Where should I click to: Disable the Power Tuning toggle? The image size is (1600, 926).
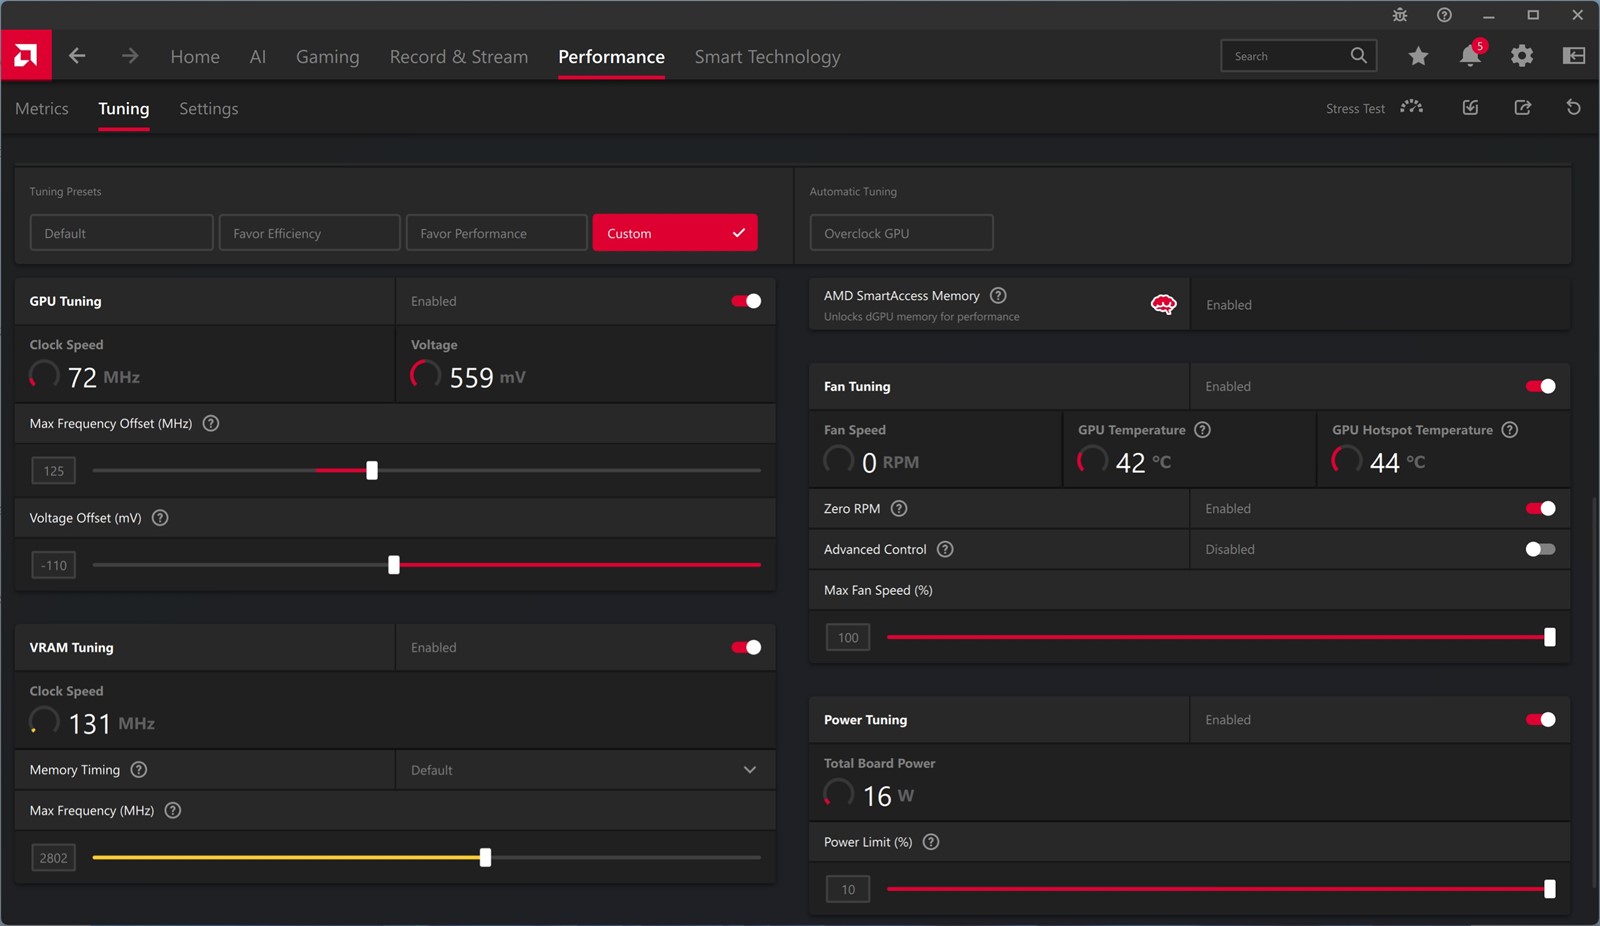click(x=1540, y=720)
